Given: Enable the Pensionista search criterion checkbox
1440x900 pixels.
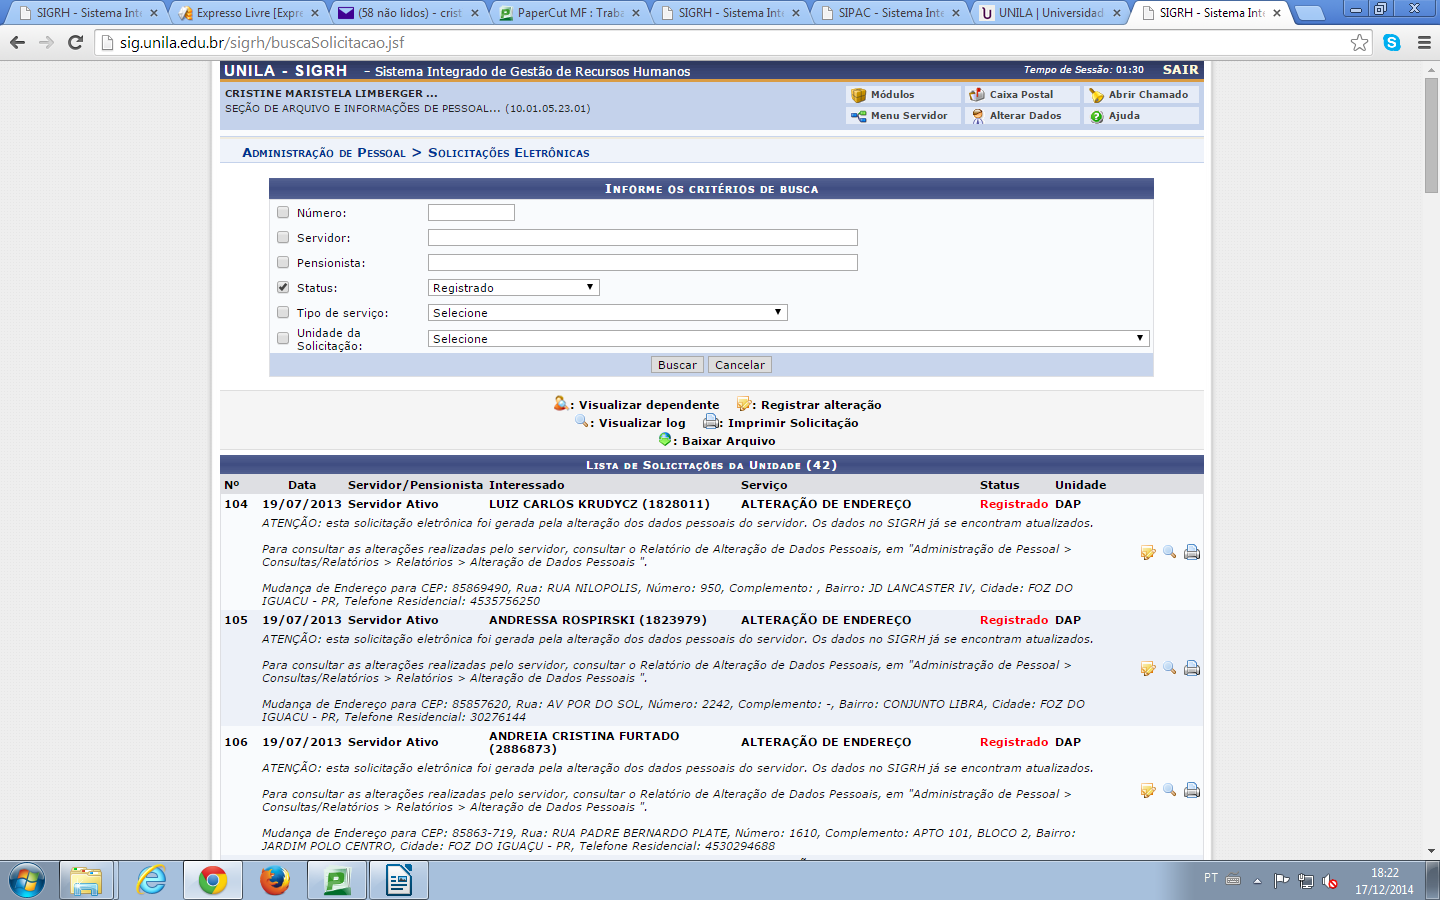Looking at the screenshot, I should 283,262.
